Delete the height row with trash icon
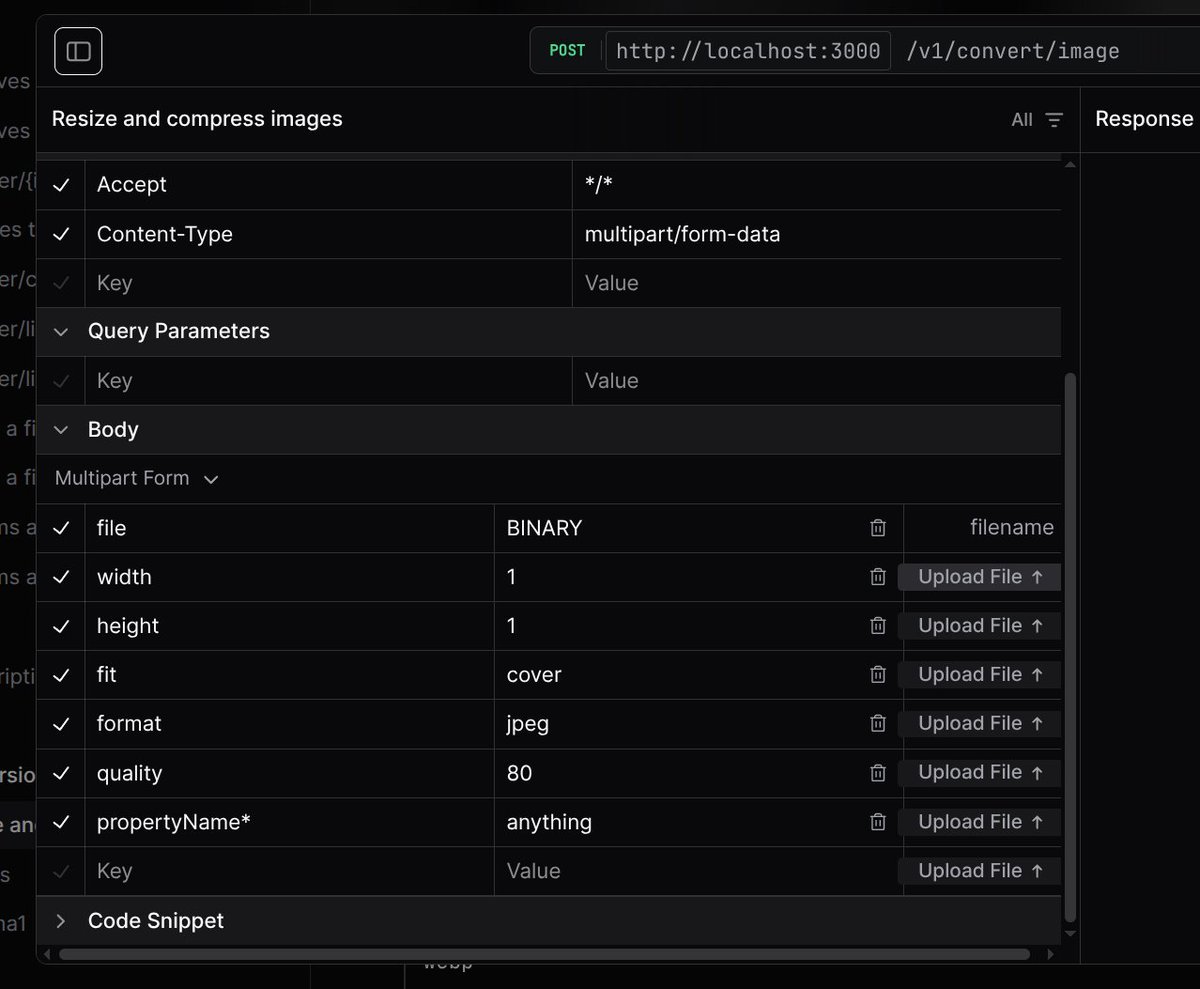Image resolution: width=1200 pixels, height=989 pixels. (878, 626)
